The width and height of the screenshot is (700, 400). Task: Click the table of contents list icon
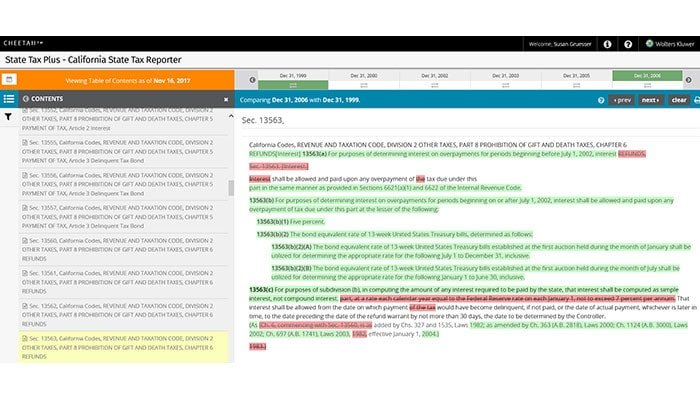[9, 99]
